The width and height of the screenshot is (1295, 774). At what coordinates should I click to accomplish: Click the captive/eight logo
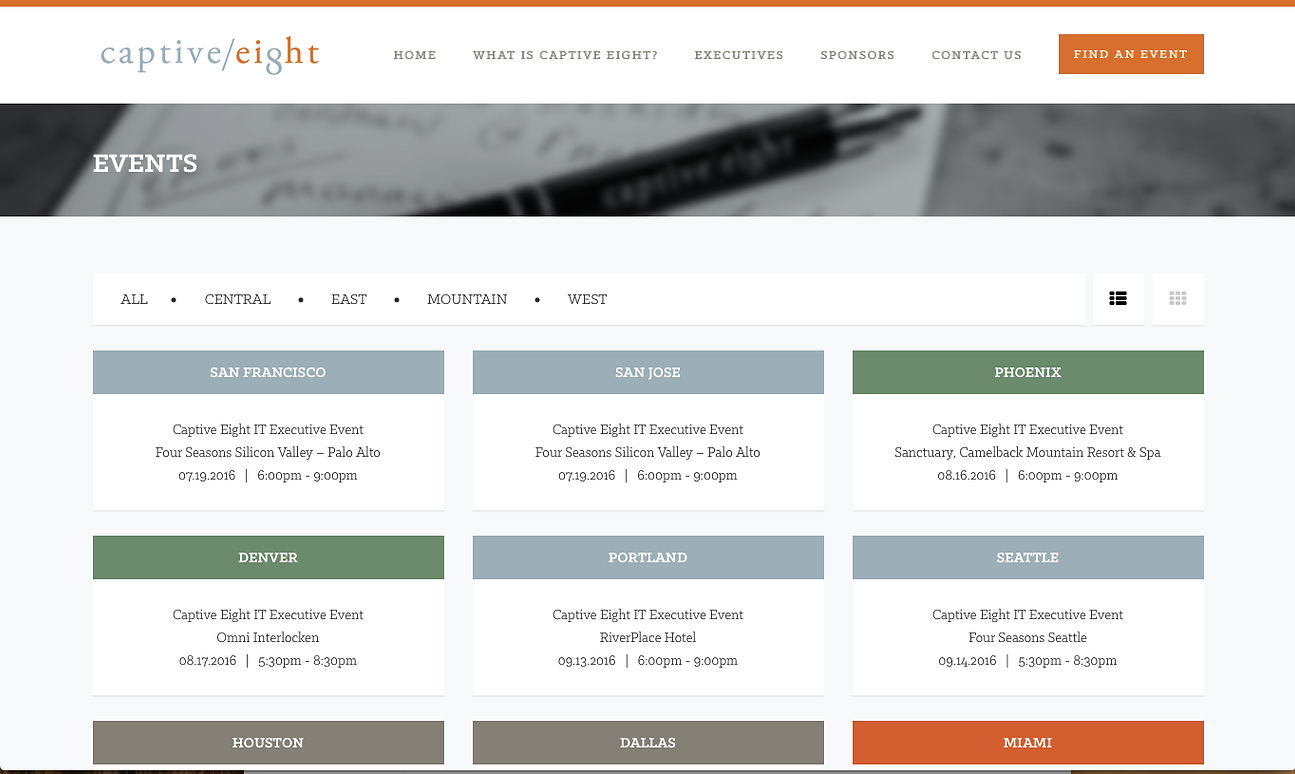tap(210, 54)
